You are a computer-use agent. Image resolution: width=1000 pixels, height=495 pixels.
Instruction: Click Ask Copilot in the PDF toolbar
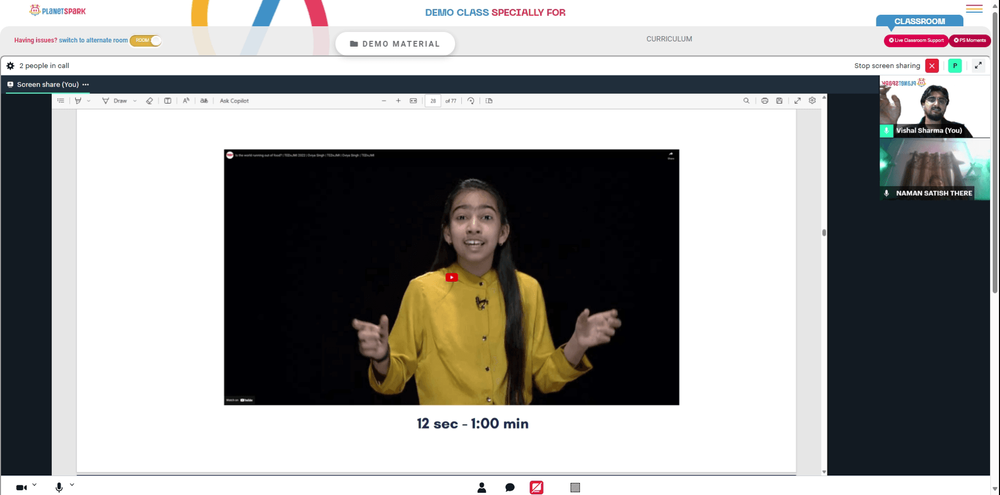(234, 101)
